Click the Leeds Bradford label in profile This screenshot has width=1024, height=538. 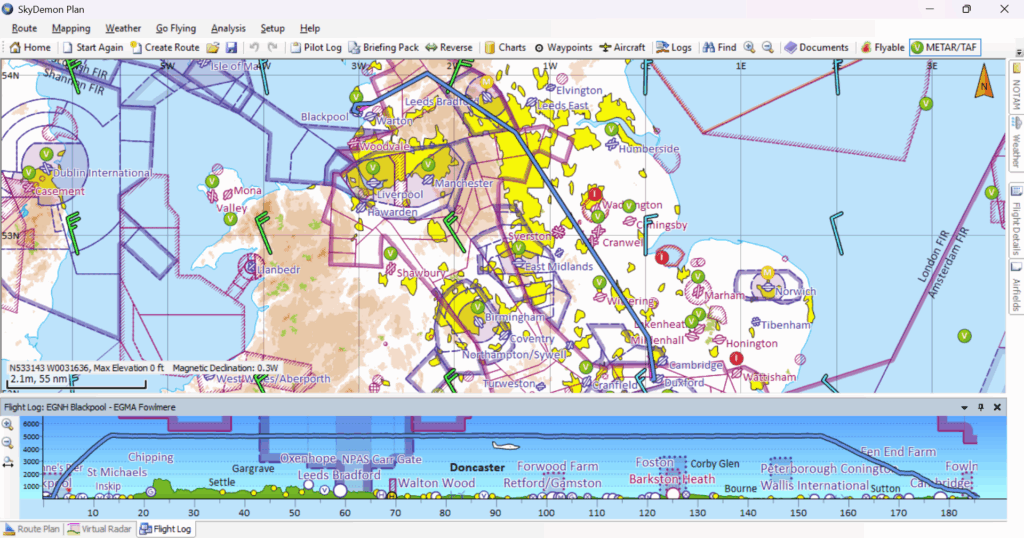(339, 475)
